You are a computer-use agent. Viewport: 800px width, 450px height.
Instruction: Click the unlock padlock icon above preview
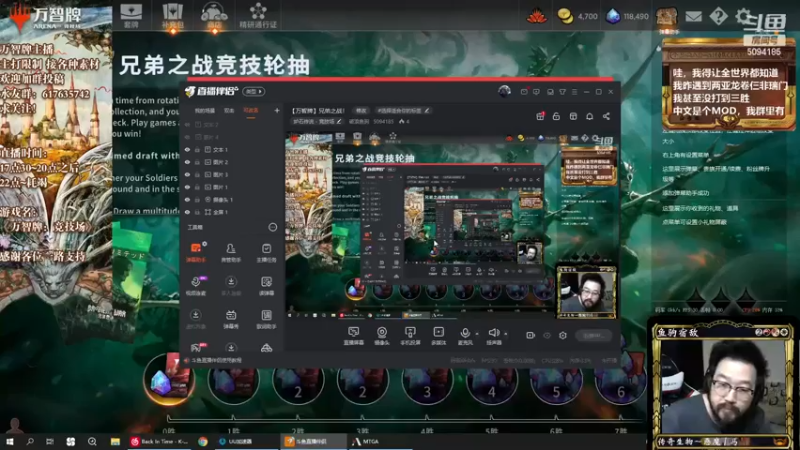[556, 116]
